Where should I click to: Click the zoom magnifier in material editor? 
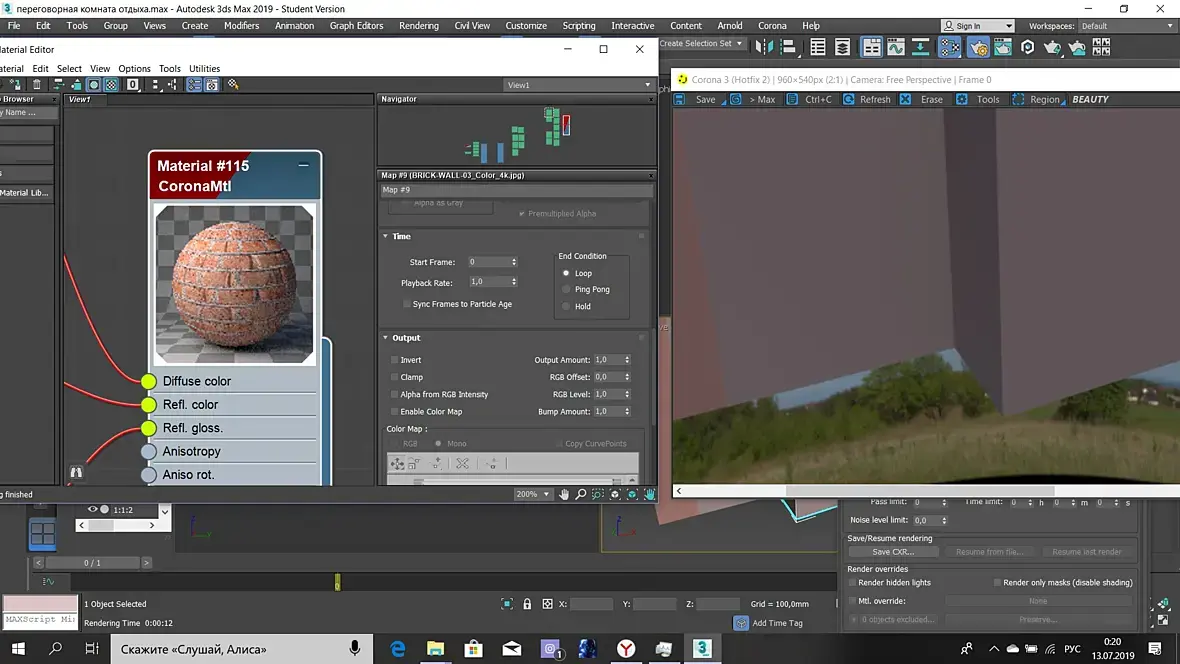(580, 494)
